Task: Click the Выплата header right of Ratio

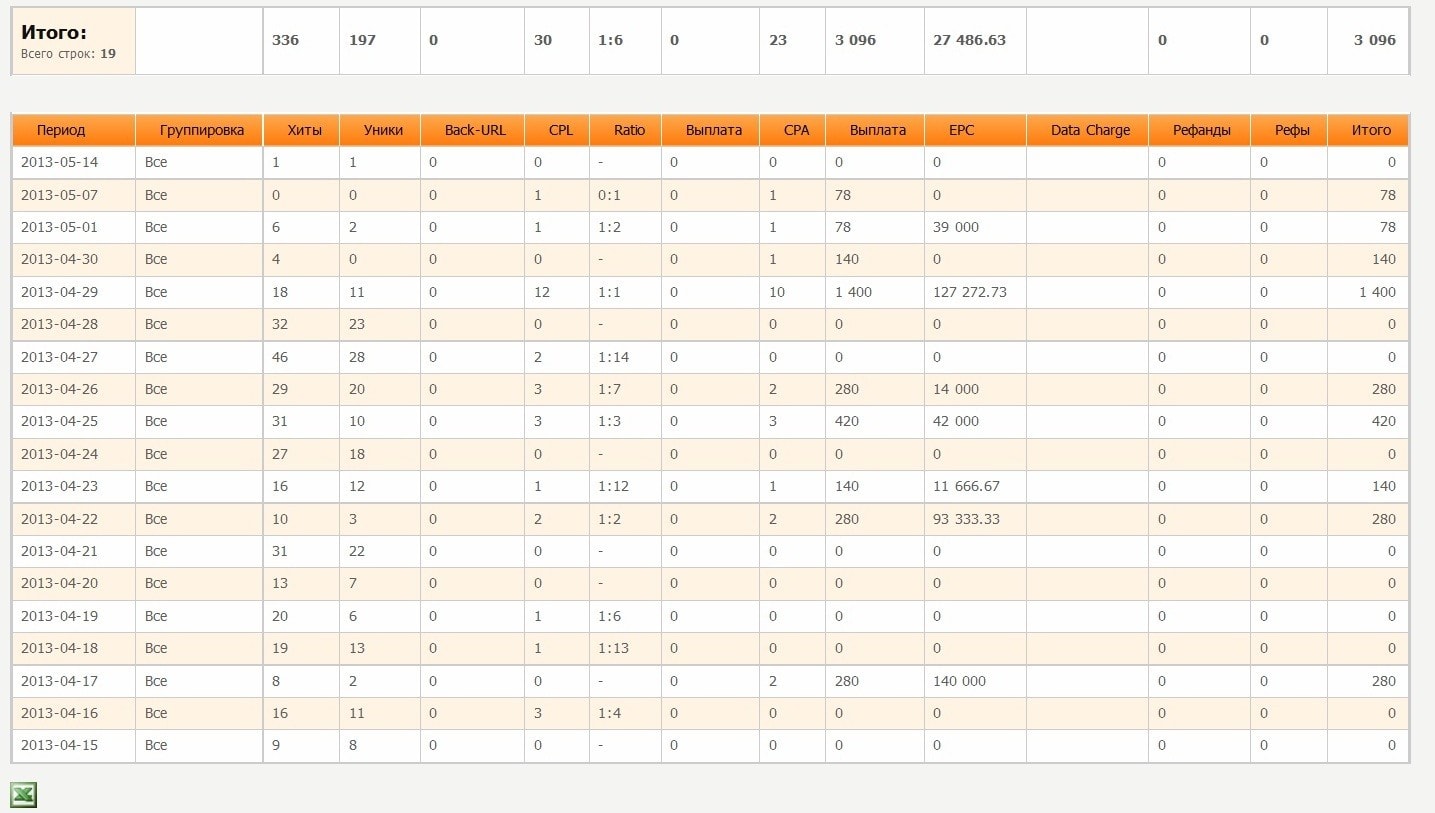Action: coord(714,130)
